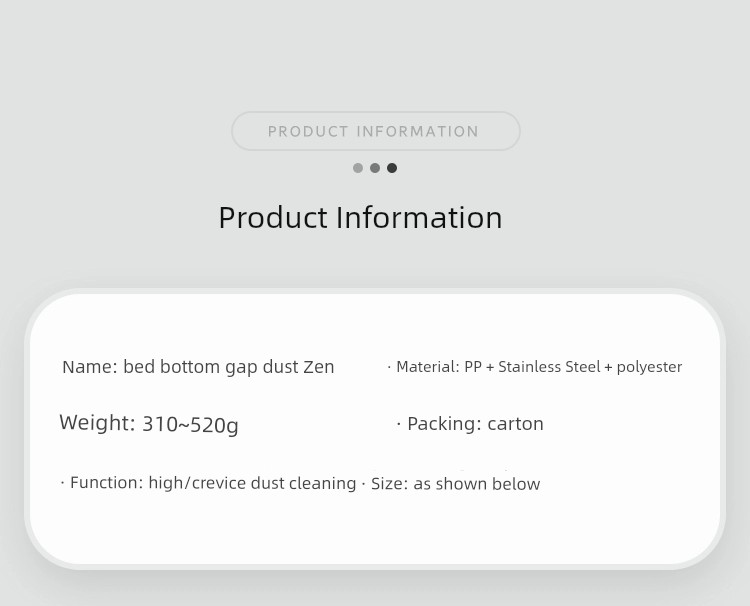Click the bullet before "Function"
The width and height of the screenshot is (750, 606).
tap(62, 483)
